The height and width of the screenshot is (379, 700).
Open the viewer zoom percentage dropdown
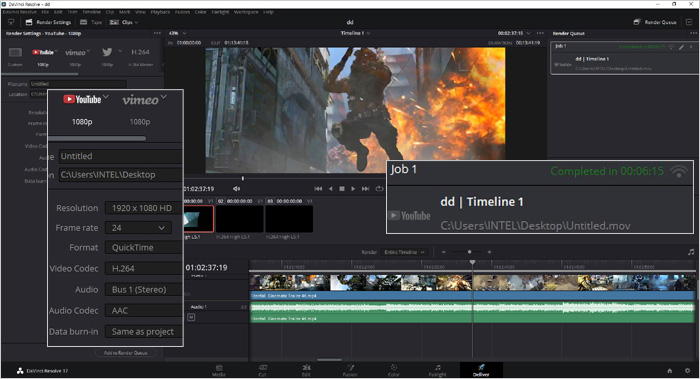177,33
